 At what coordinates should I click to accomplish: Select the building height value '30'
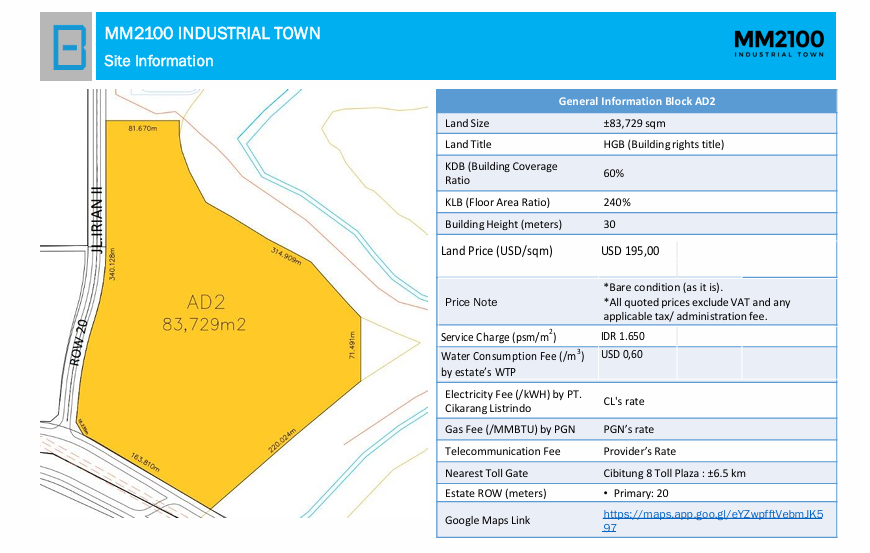[609, 224]
